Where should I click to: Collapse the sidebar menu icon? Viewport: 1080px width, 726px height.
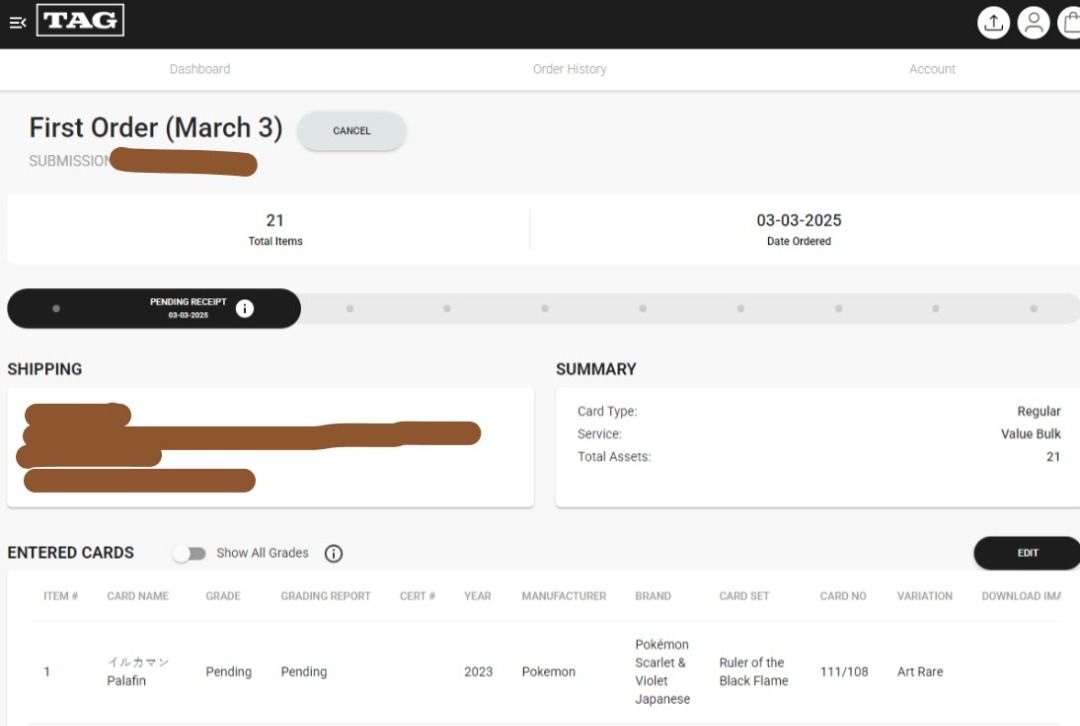coord(17,23)
